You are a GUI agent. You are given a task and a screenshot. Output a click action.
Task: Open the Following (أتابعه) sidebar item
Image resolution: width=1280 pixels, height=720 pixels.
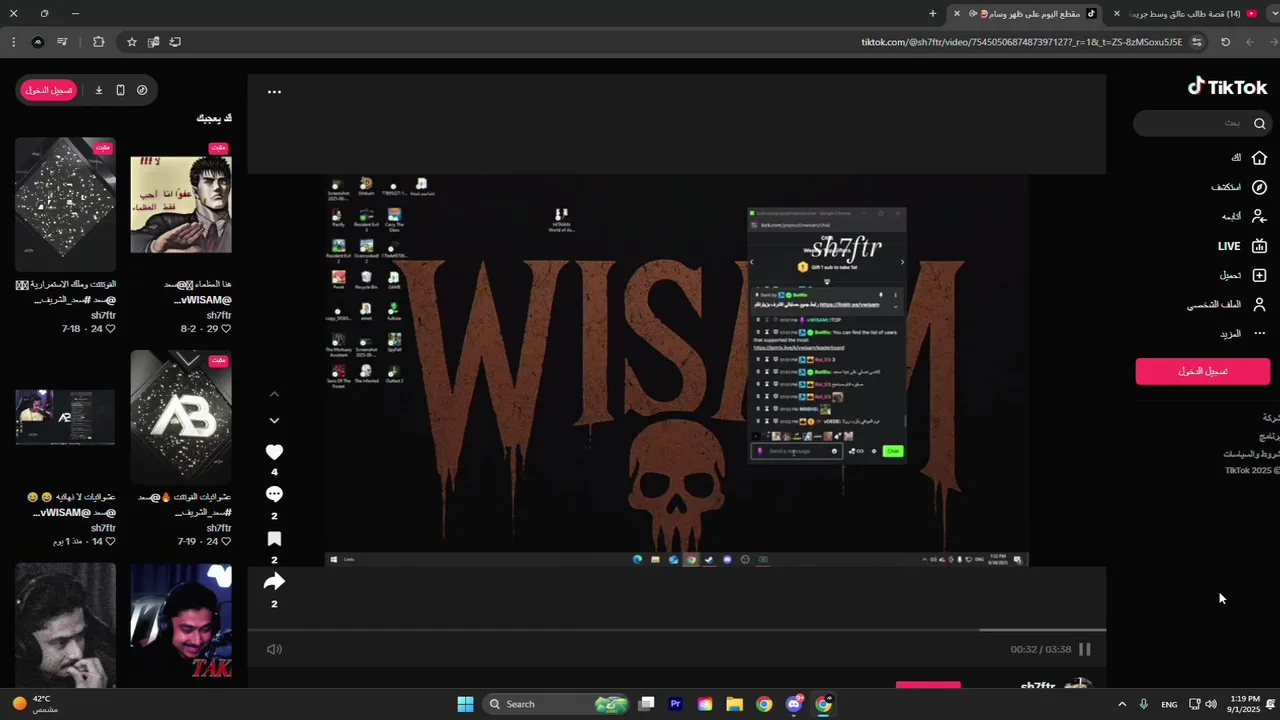1244,216
